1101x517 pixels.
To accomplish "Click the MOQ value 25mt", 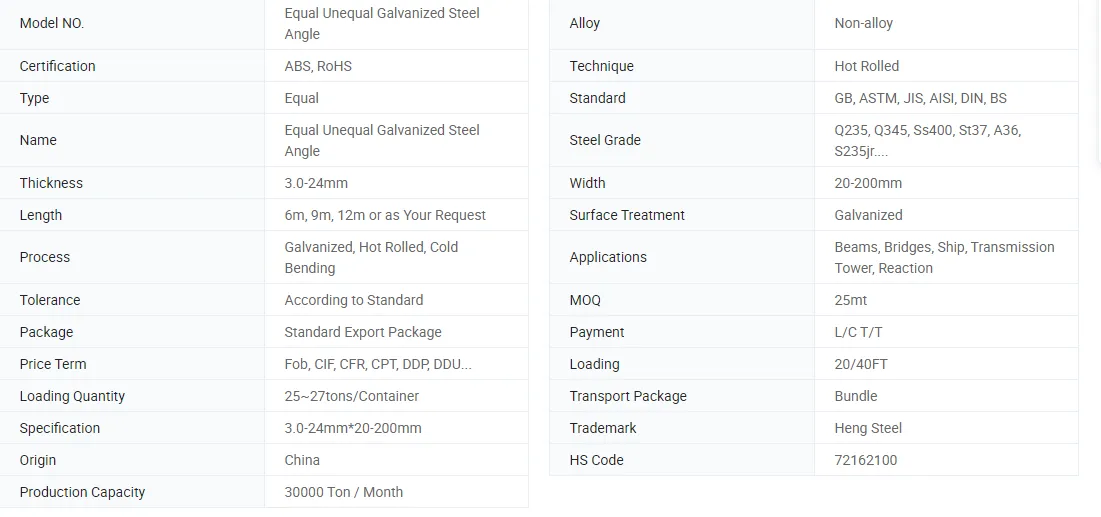I will pyautogui.click(x=850, y=300).
